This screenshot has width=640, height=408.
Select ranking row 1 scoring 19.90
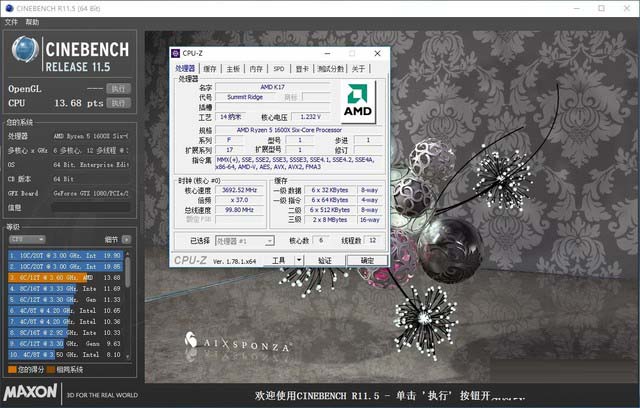click(x=65, y=255)
